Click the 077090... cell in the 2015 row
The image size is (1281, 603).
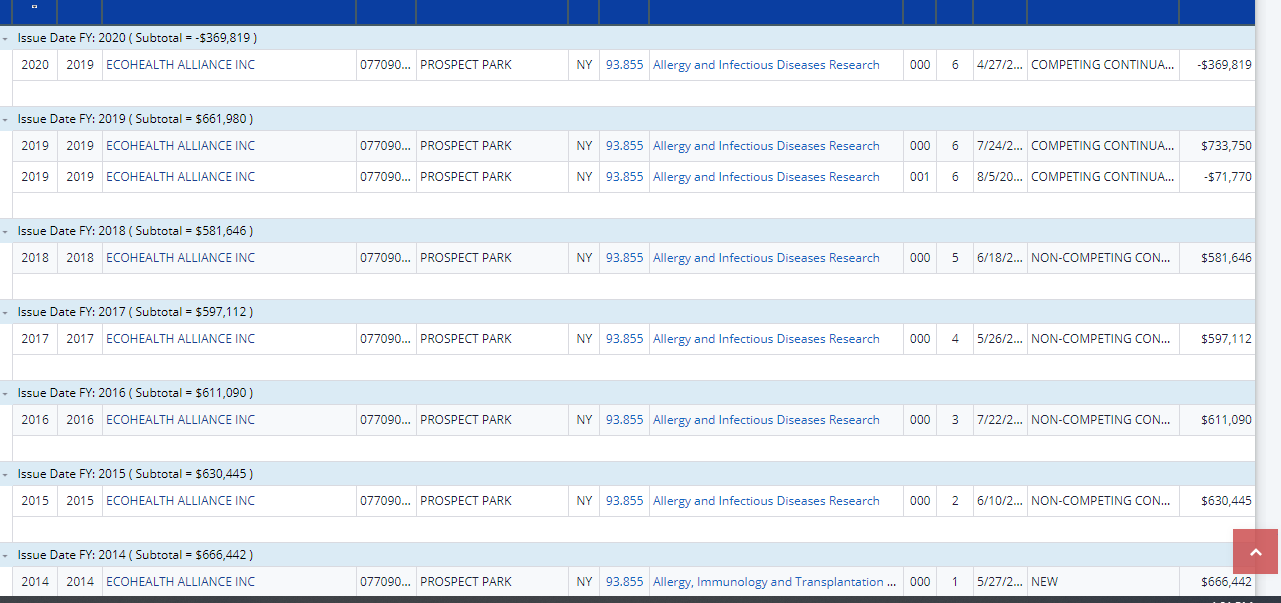[x=385, y=501]
